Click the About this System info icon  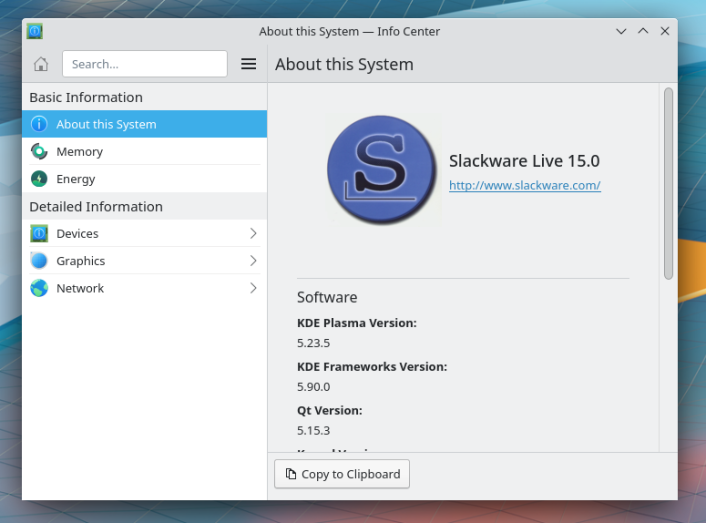click(39, 124)
